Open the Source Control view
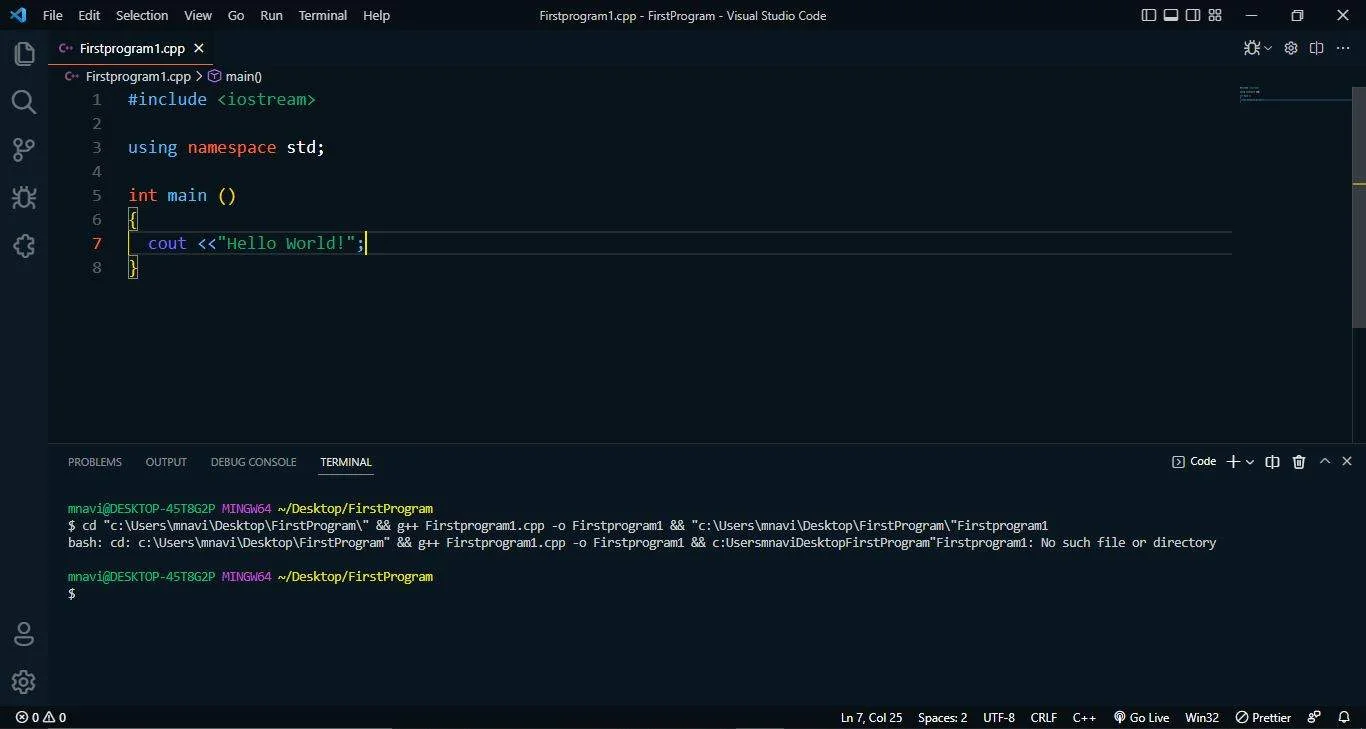The width and height of the screenshot is (1366, 729). tap(24, 150)
